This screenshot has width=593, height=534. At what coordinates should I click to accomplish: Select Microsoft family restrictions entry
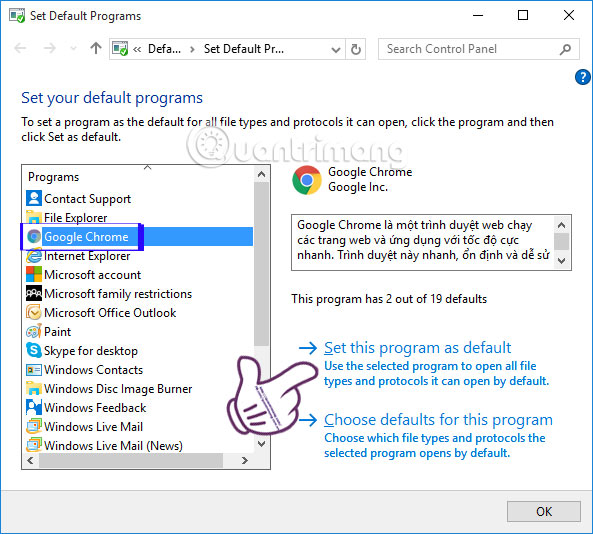pyautogui.click(x=118, y=294)
